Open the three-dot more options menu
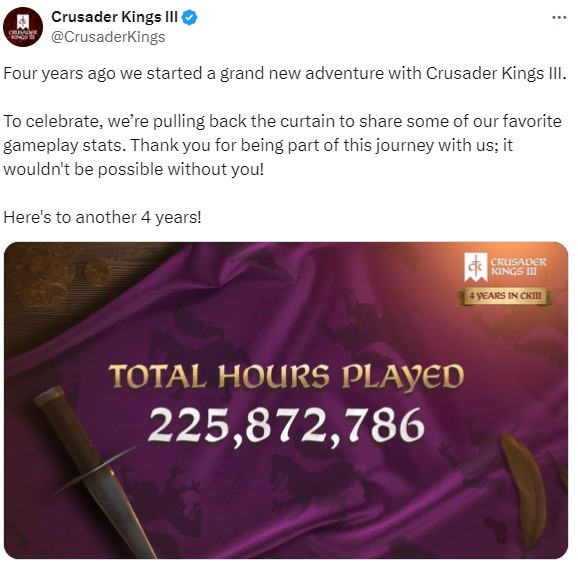Screen dimensions: 578x567 pos(559,17)
